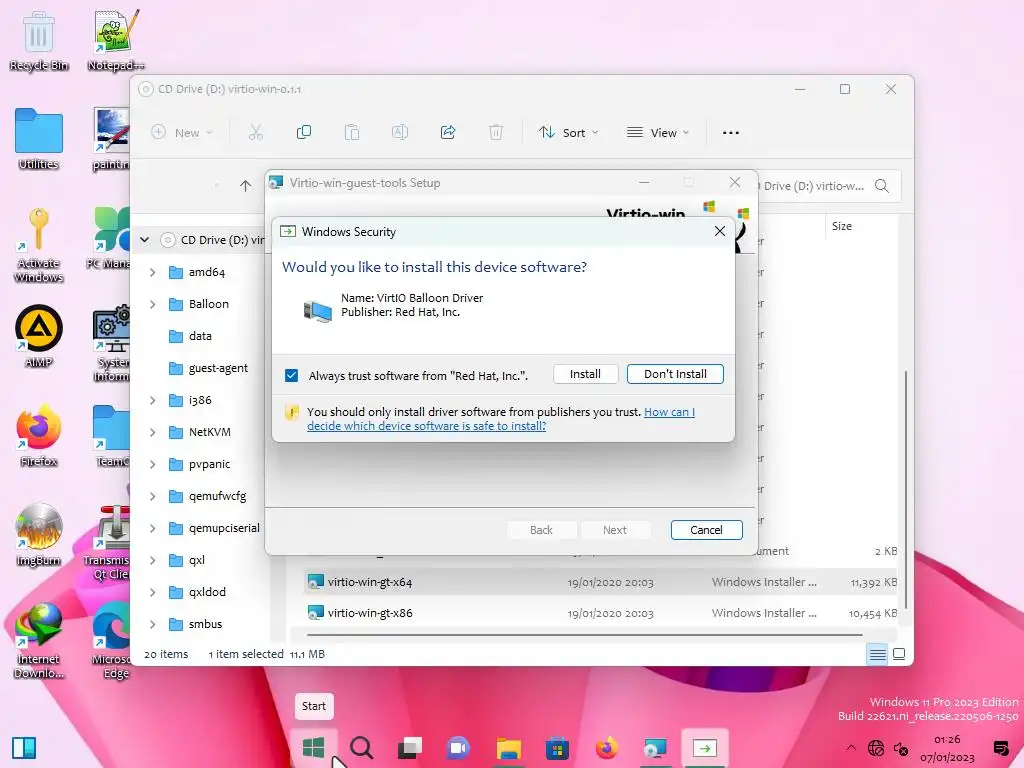Click the Cut scissors icon in Explorer toolbar

click(255, 133)
